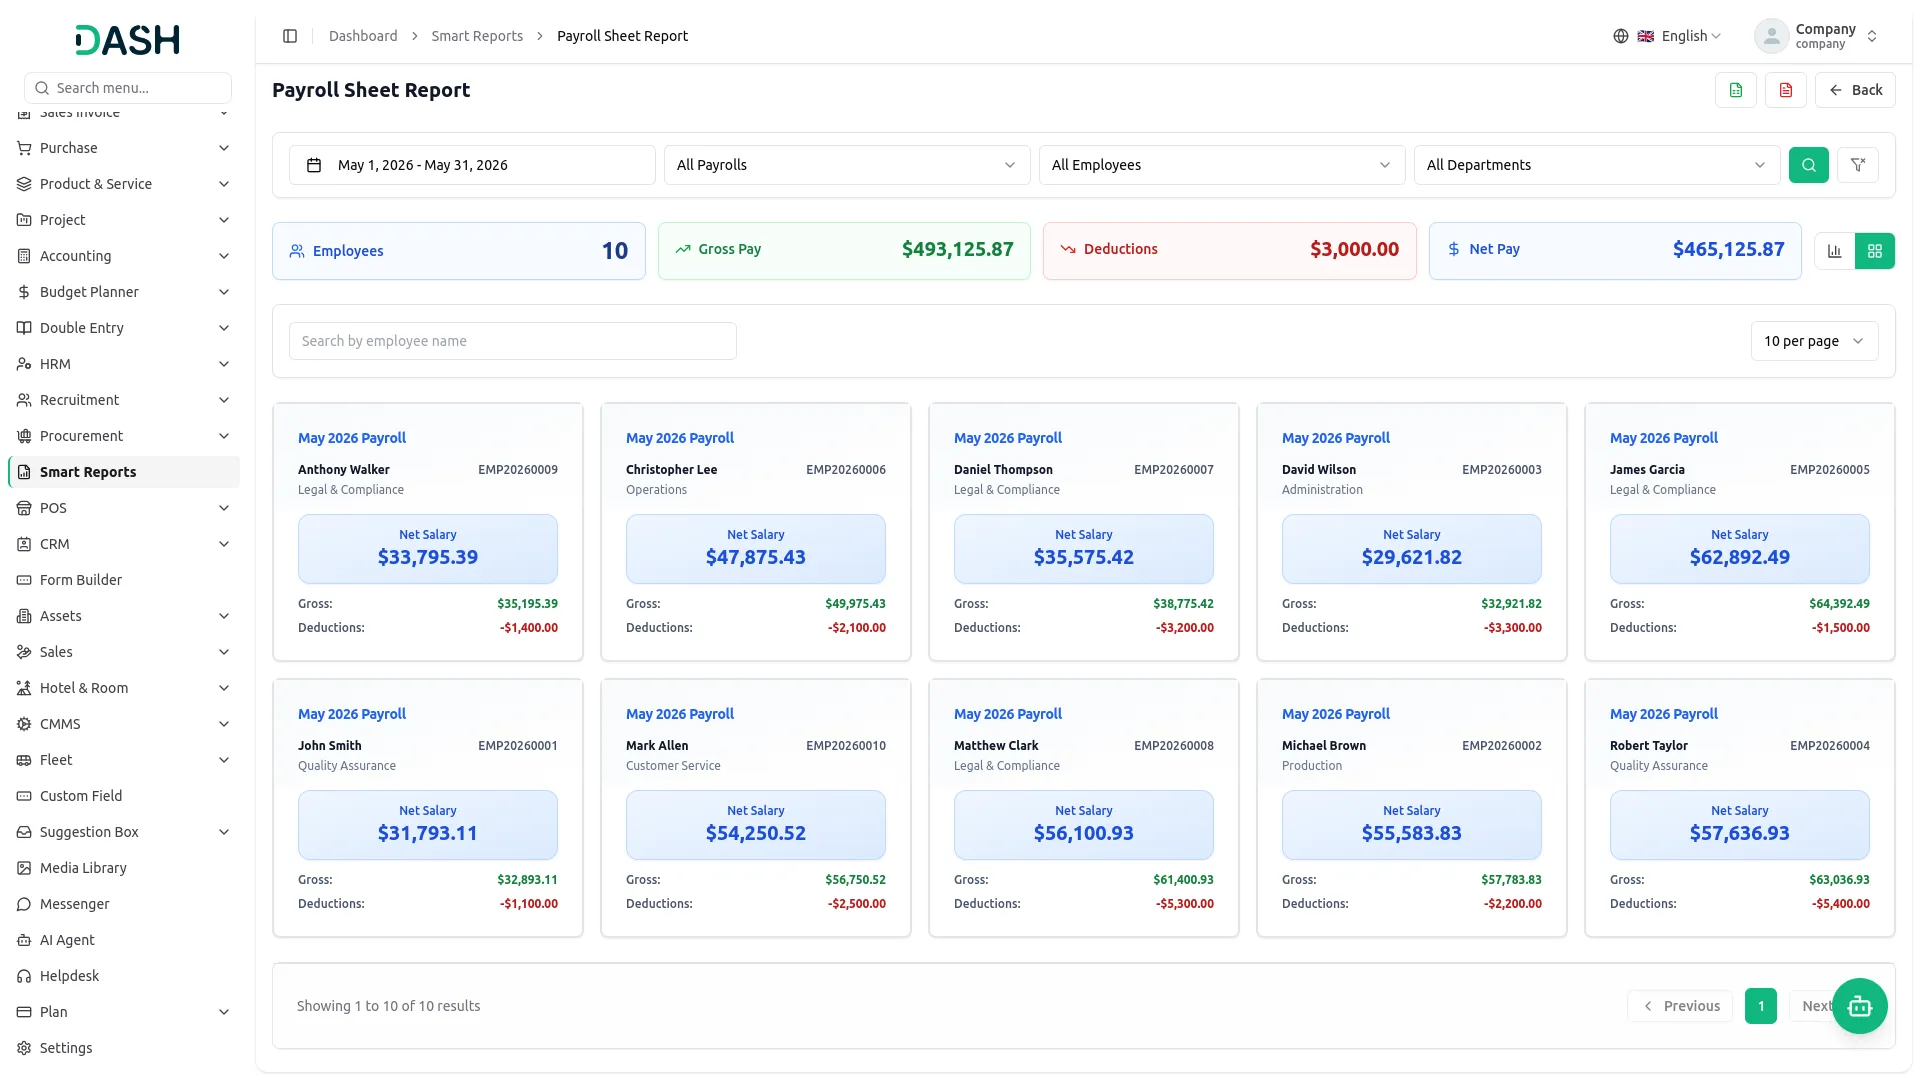Open the Assets sidebar menu

[x=124, y=616]
